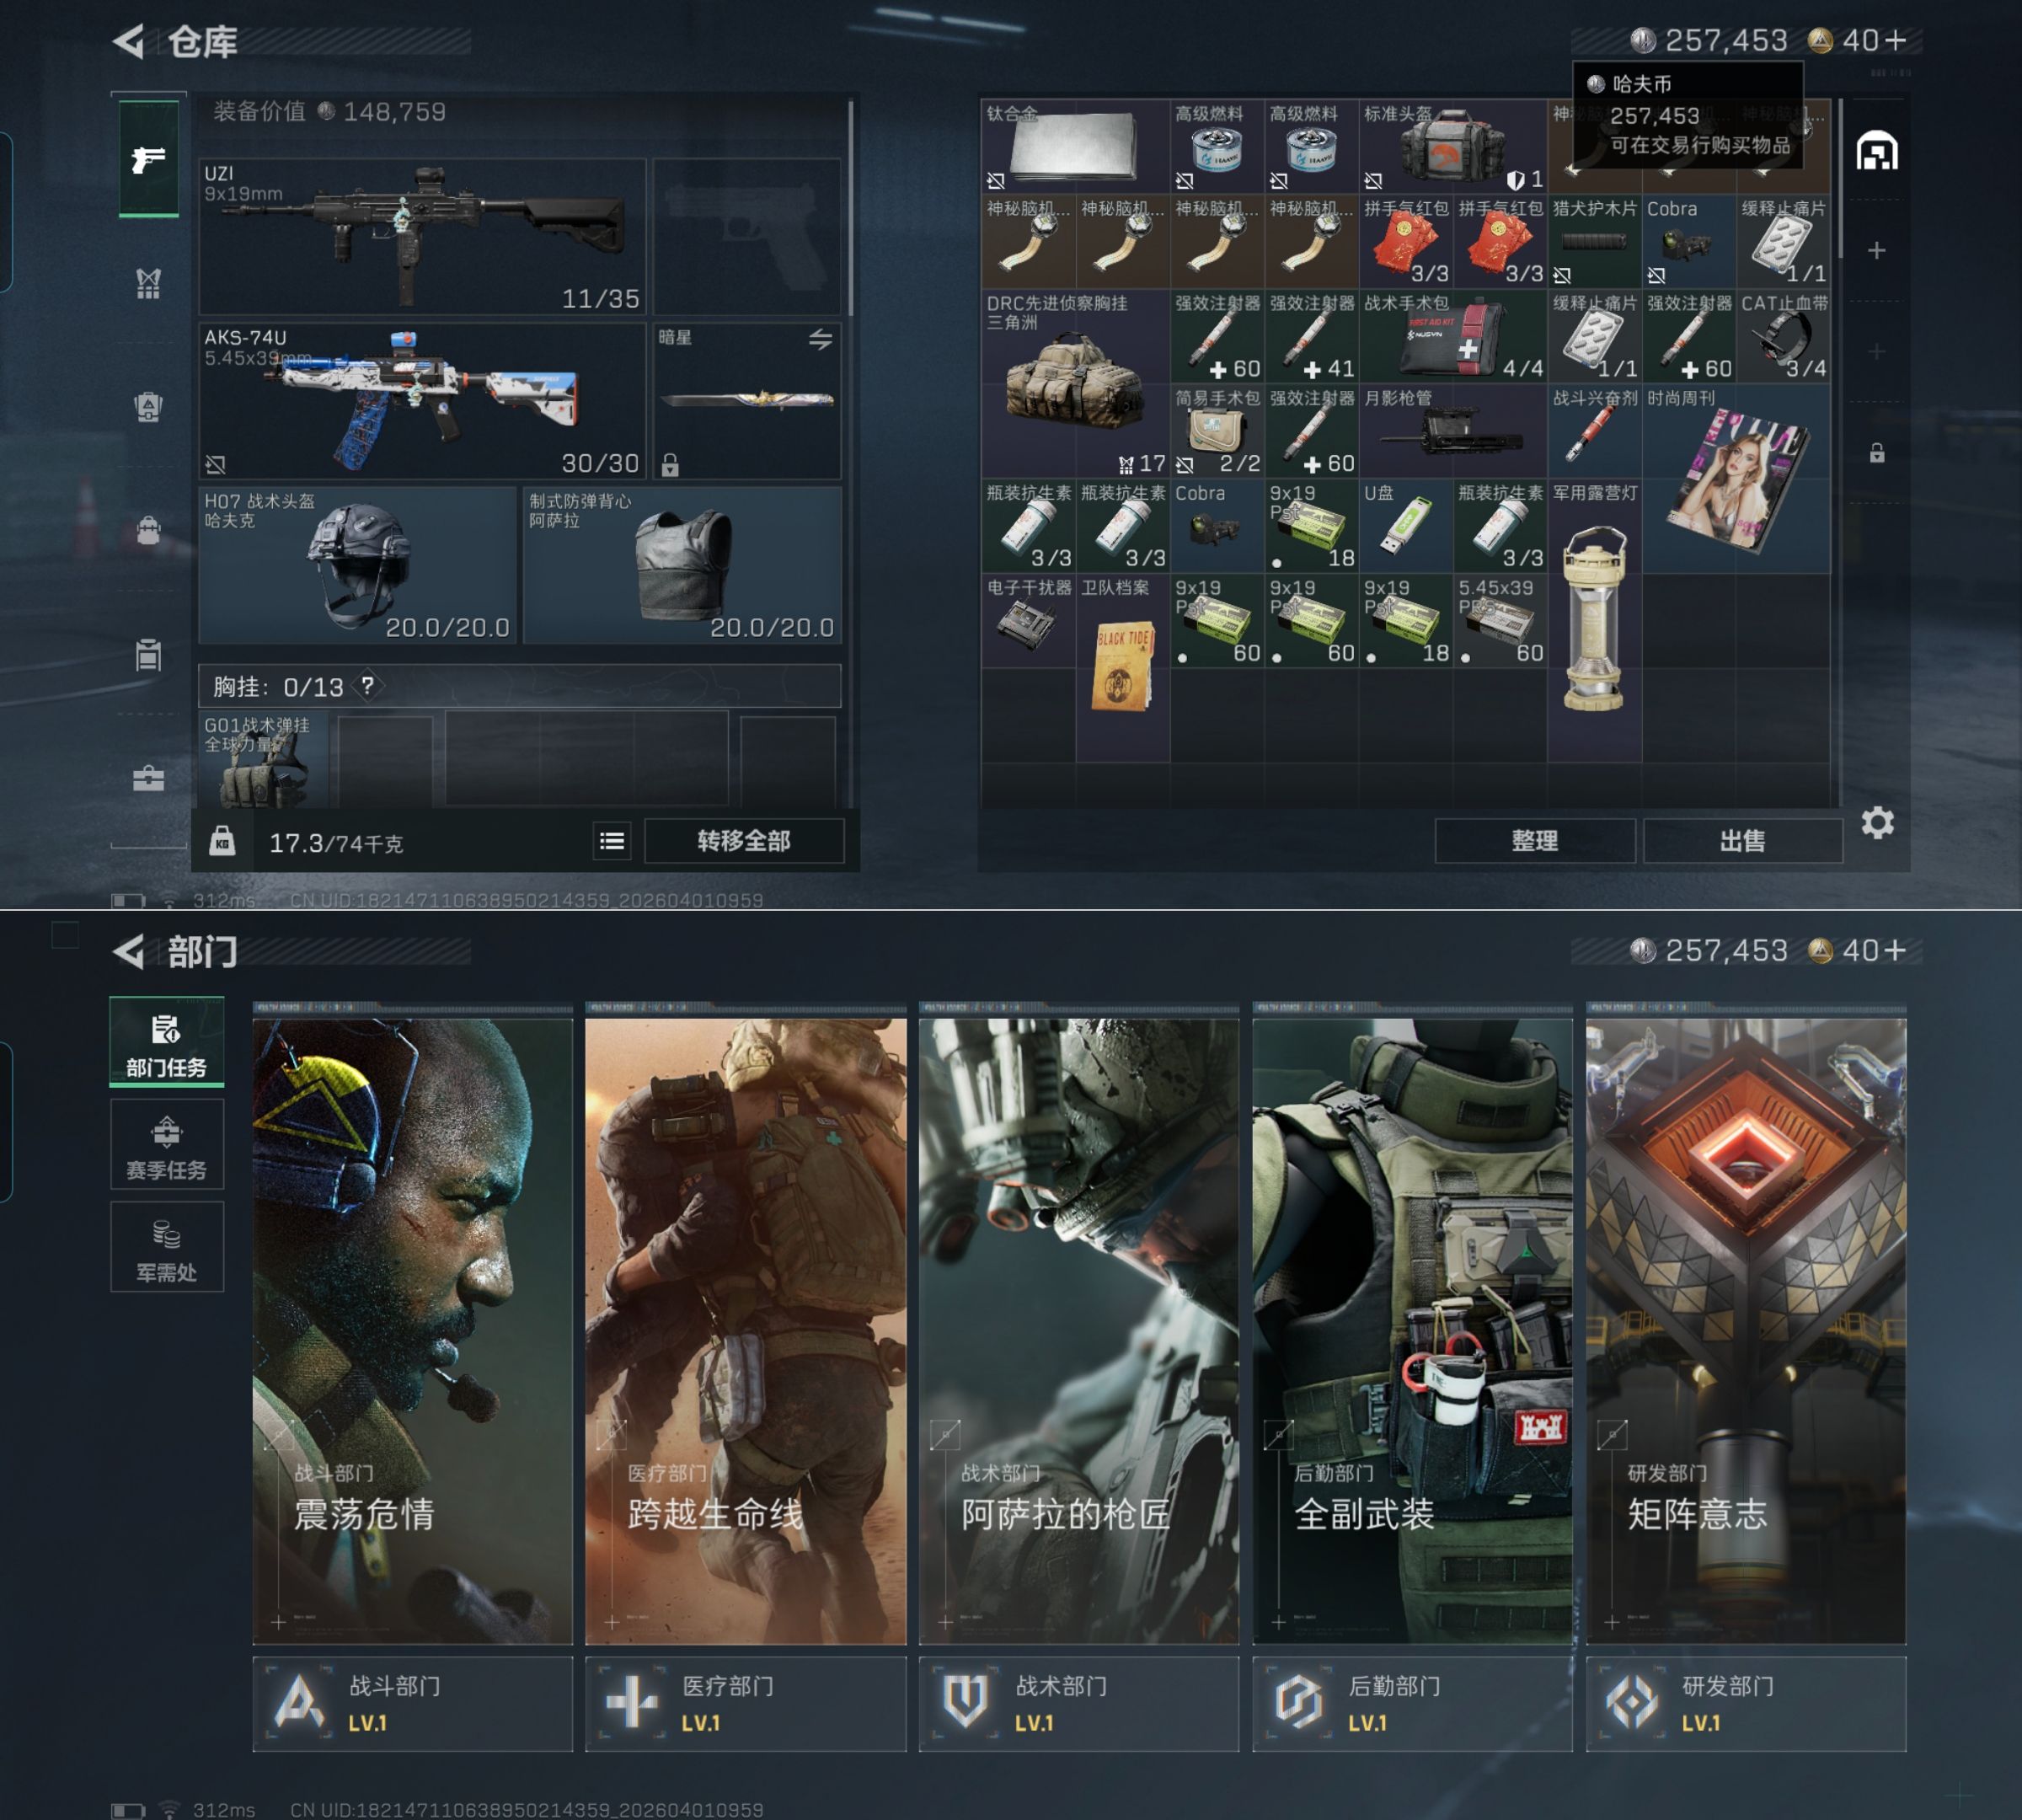Open the chest rig sidebar category
Viewport: 2022px width, 1820px height.
(149, 284)
